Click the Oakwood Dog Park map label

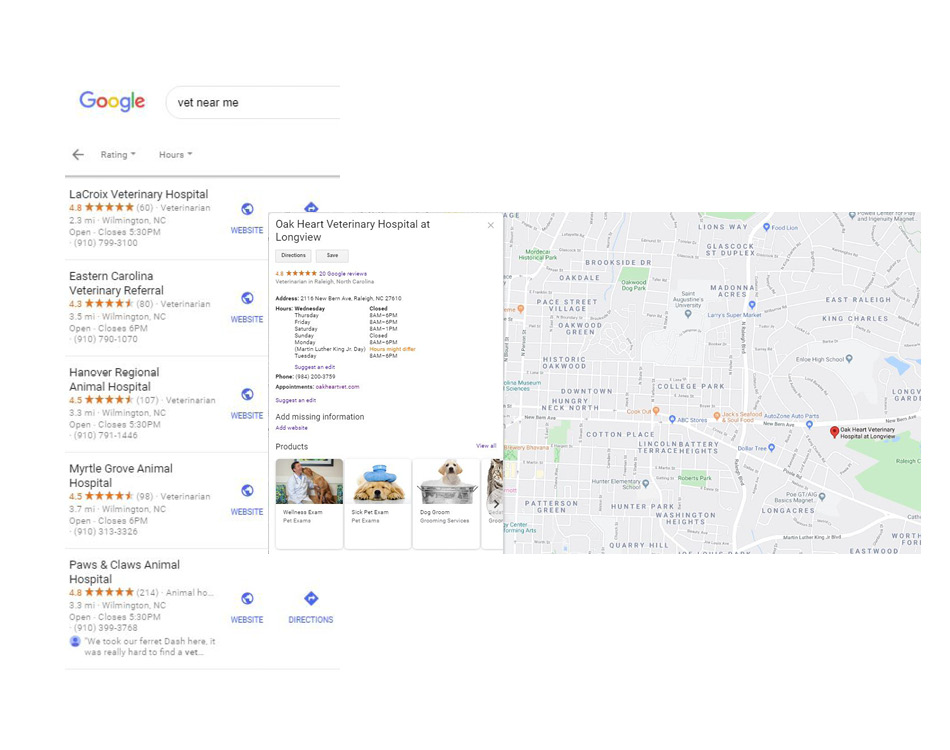click(634, 285)
